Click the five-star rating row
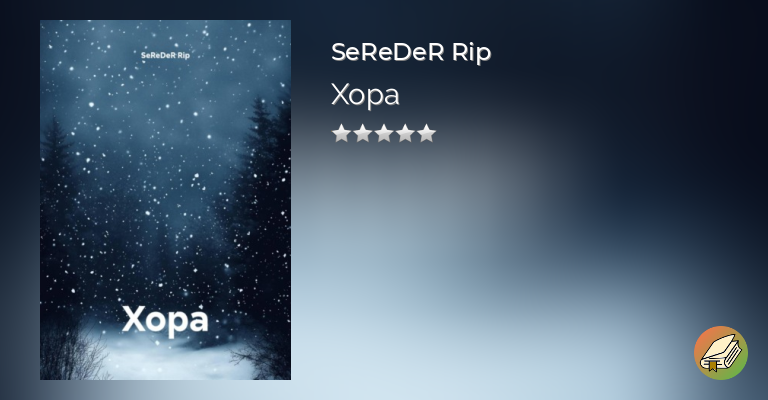768x400 pixels. (384, 133)
